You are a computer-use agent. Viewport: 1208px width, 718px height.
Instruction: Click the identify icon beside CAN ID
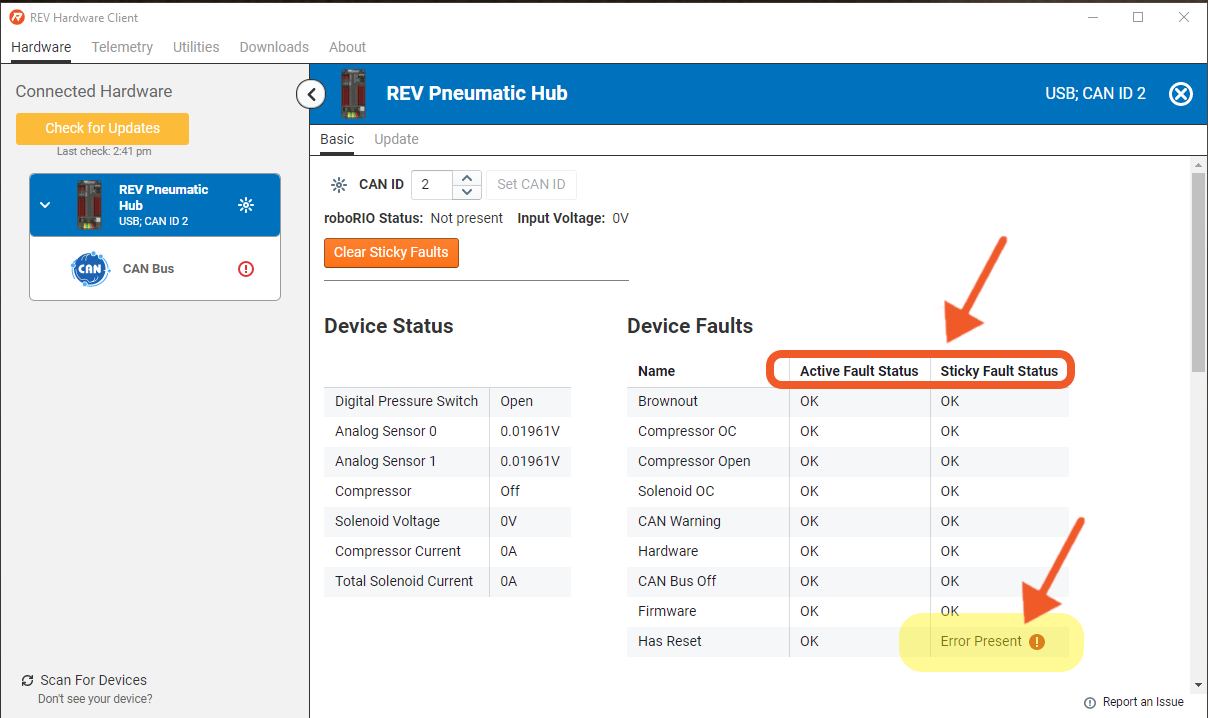pyautogui.click(x=339, y=185)
